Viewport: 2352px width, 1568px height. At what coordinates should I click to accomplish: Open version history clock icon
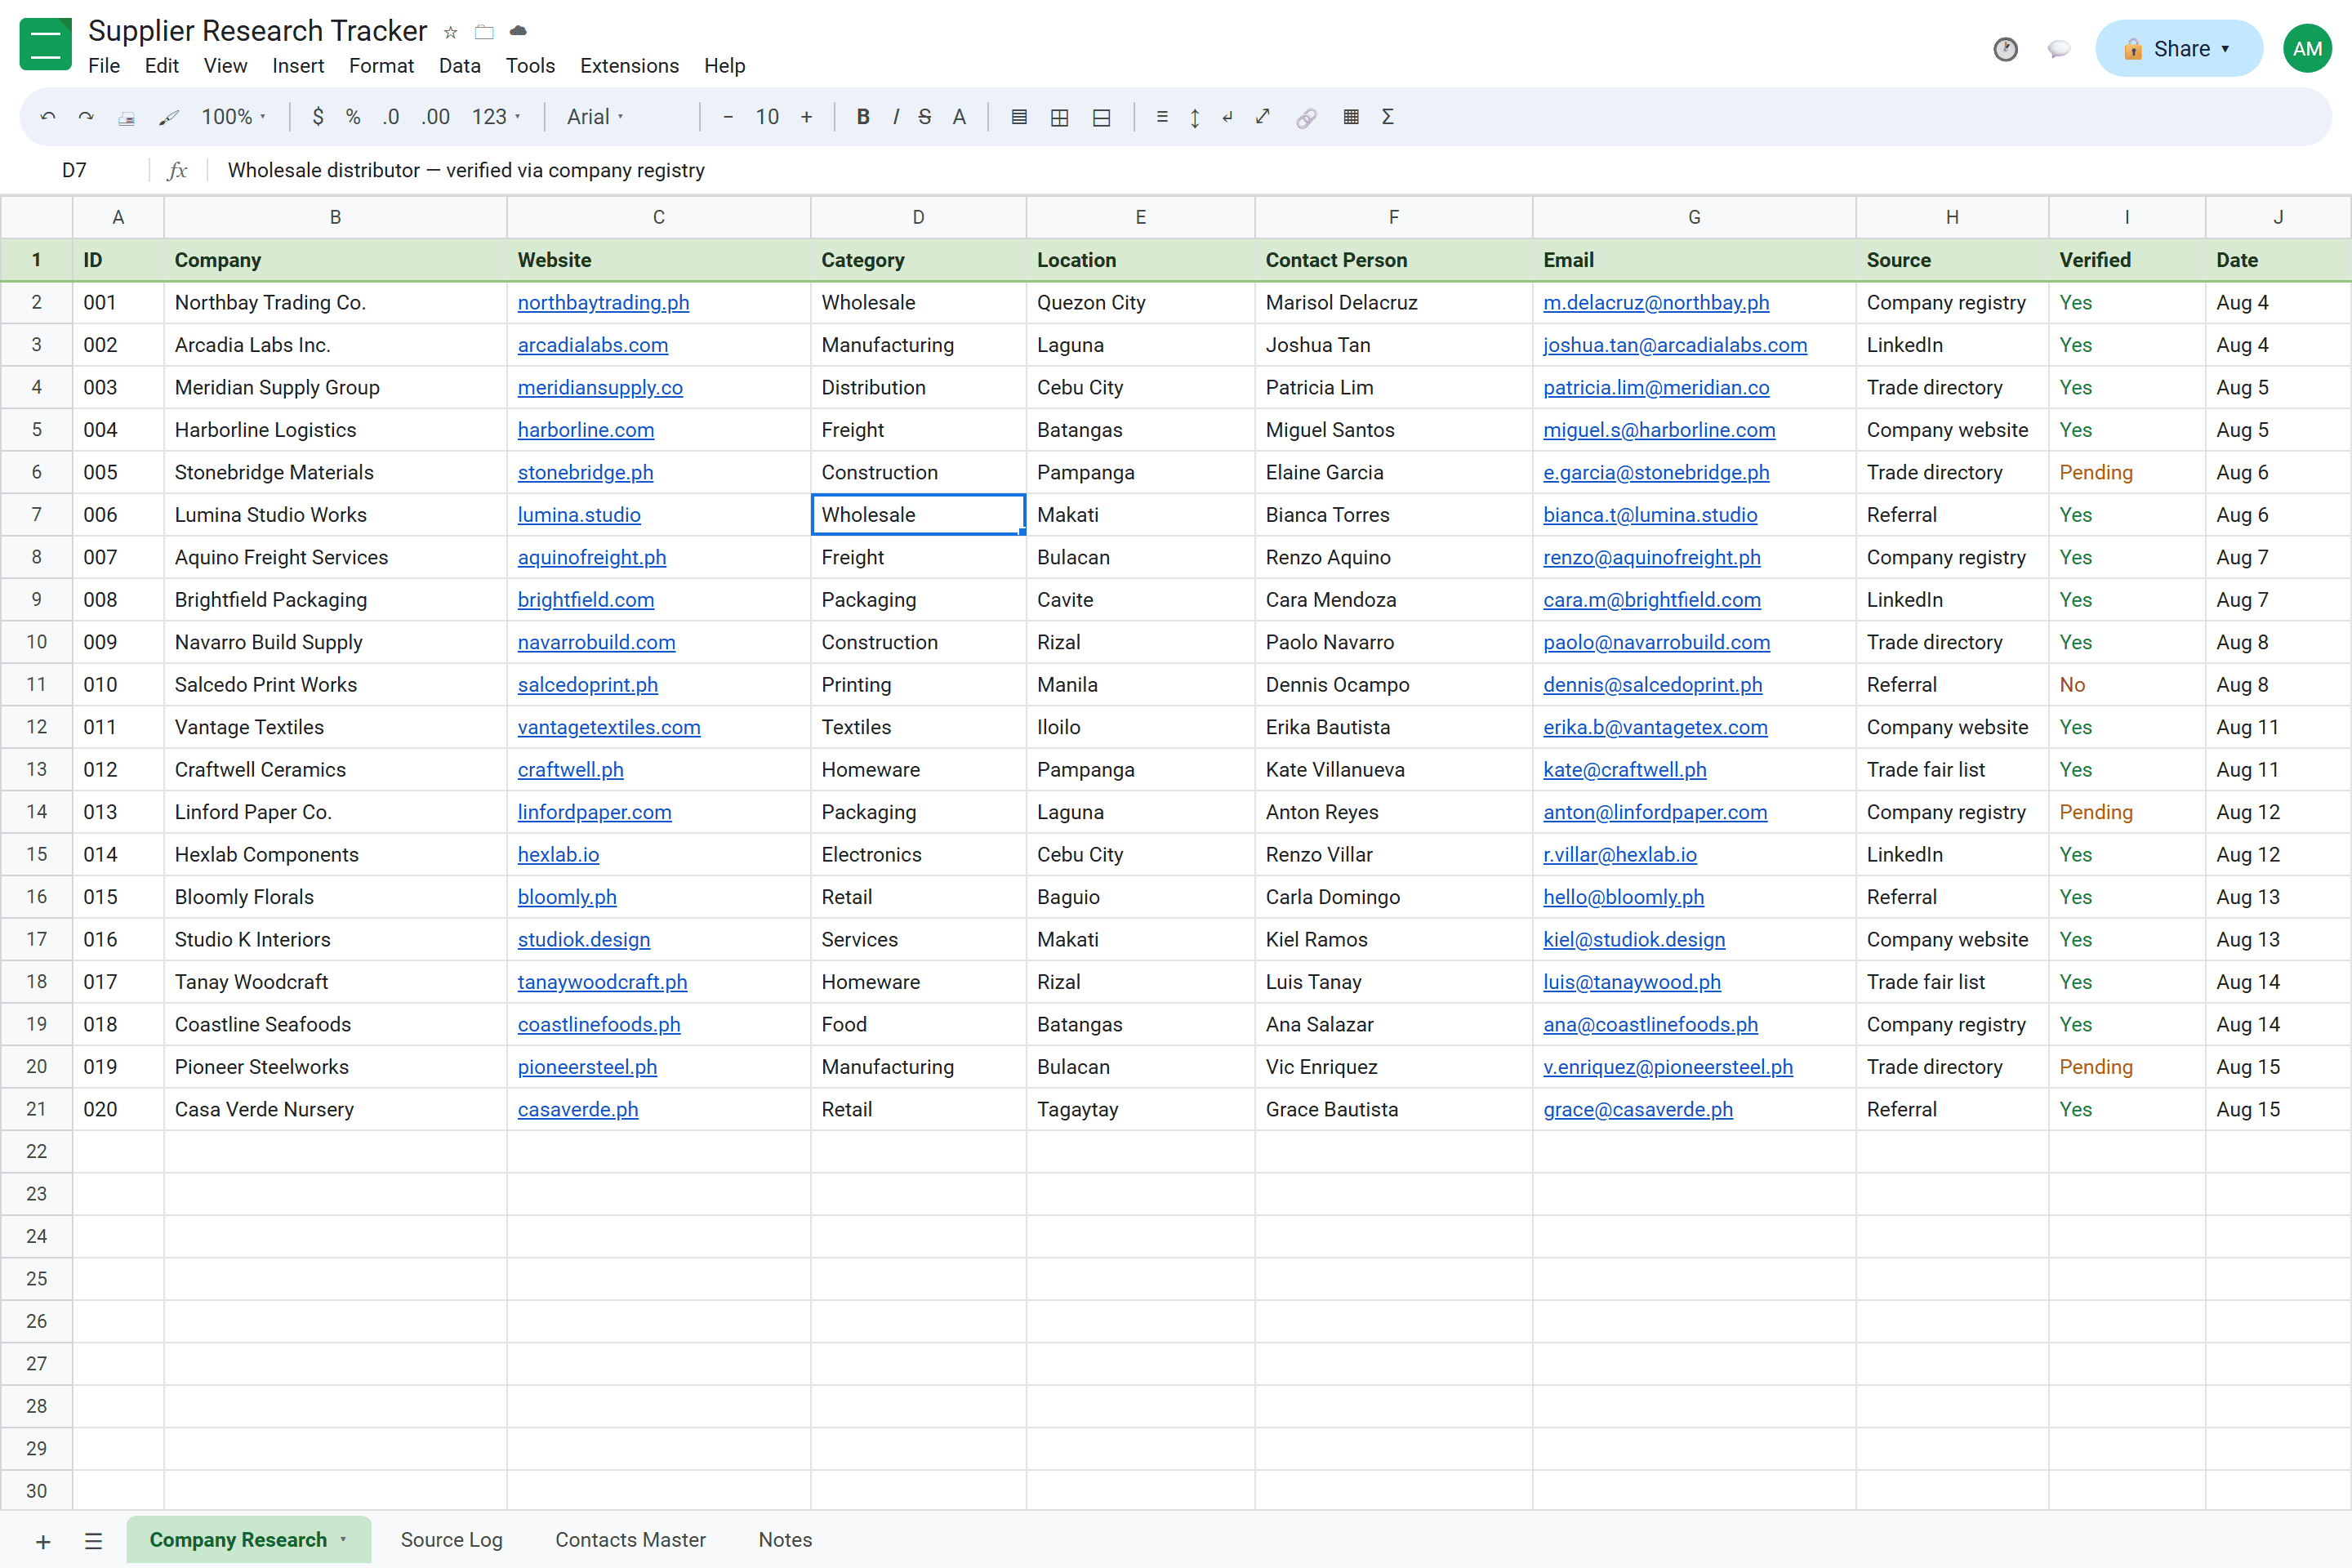point(2006,49)
